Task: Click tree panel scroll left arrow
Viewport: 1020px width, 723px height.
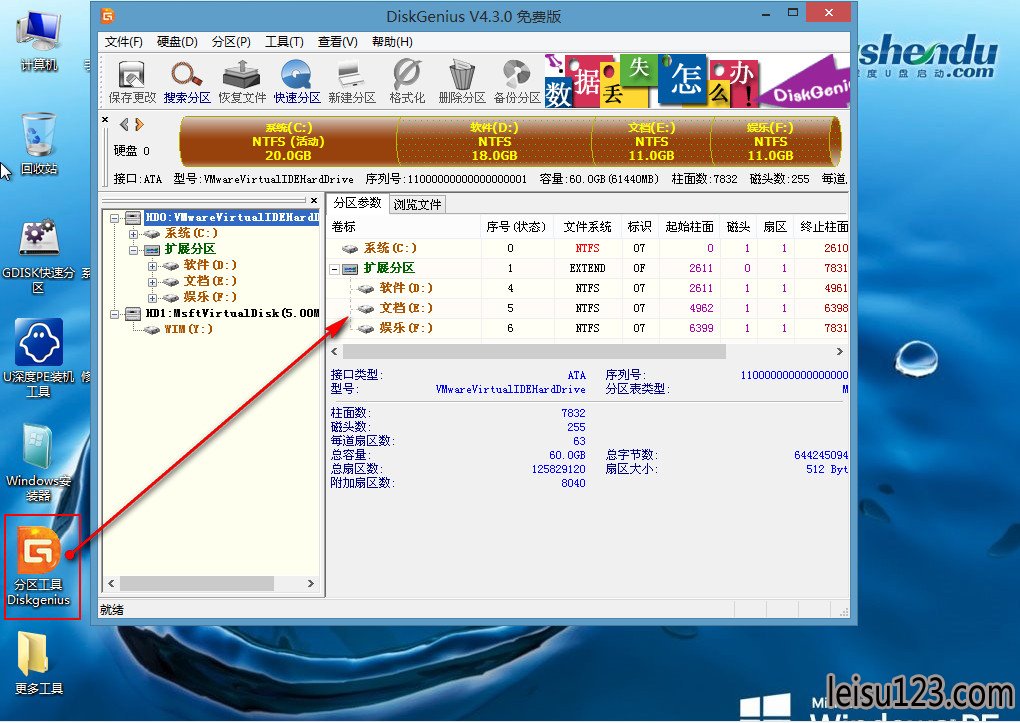Action: pyautogui.click(x=111, y=584)
